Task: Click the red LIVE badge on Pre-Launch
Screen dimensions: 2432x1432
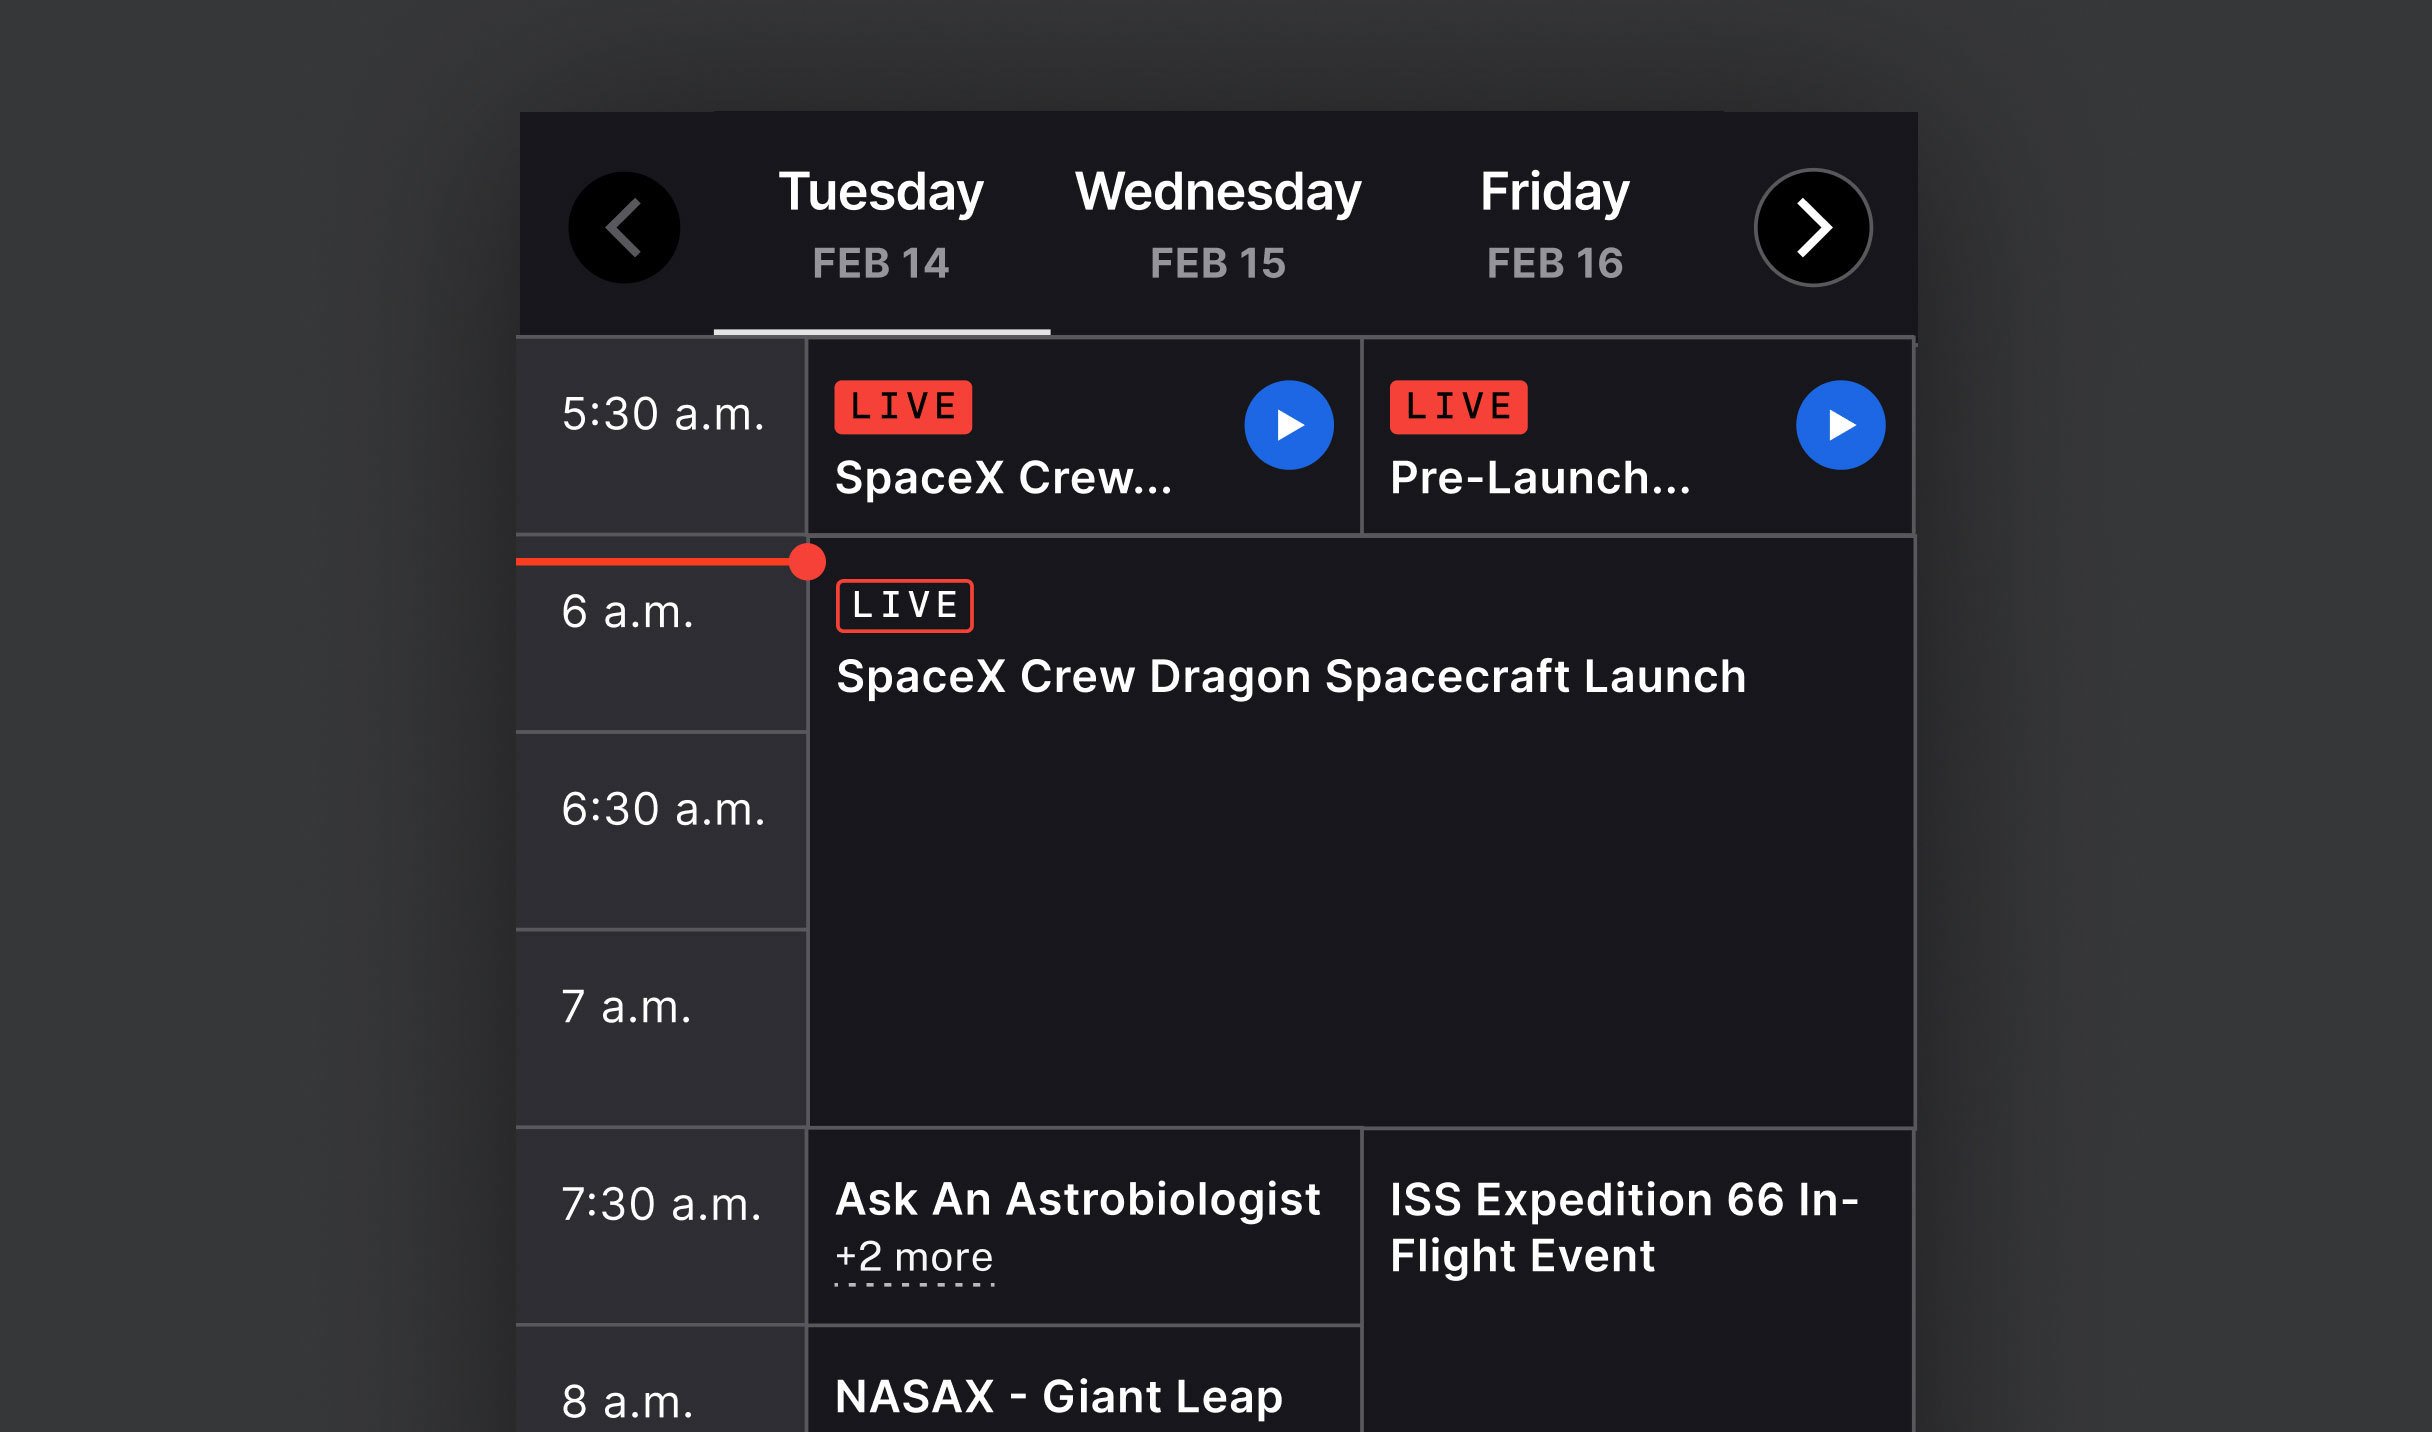Action: pyautogui.click(x=1458, y=407)
